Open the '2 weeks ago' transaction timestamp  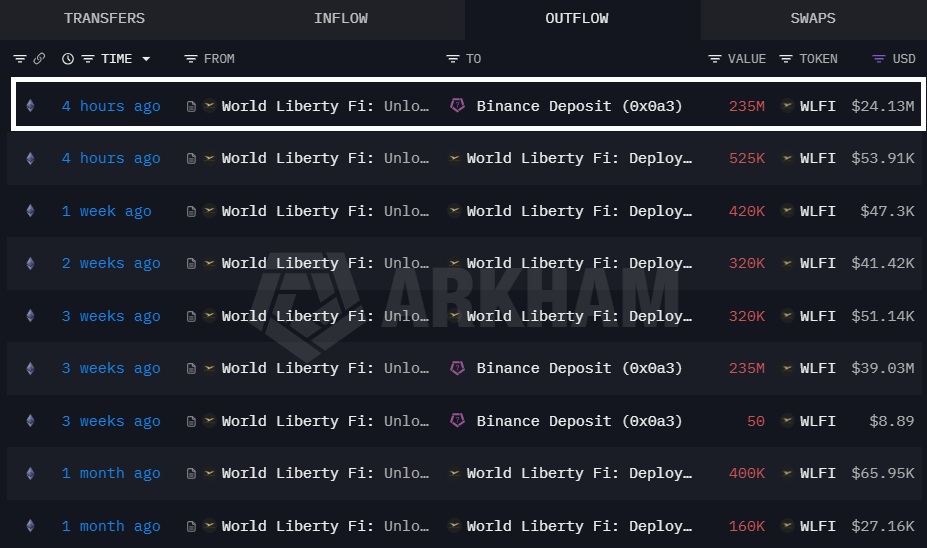pyautogui.click(x=111, y=263)
